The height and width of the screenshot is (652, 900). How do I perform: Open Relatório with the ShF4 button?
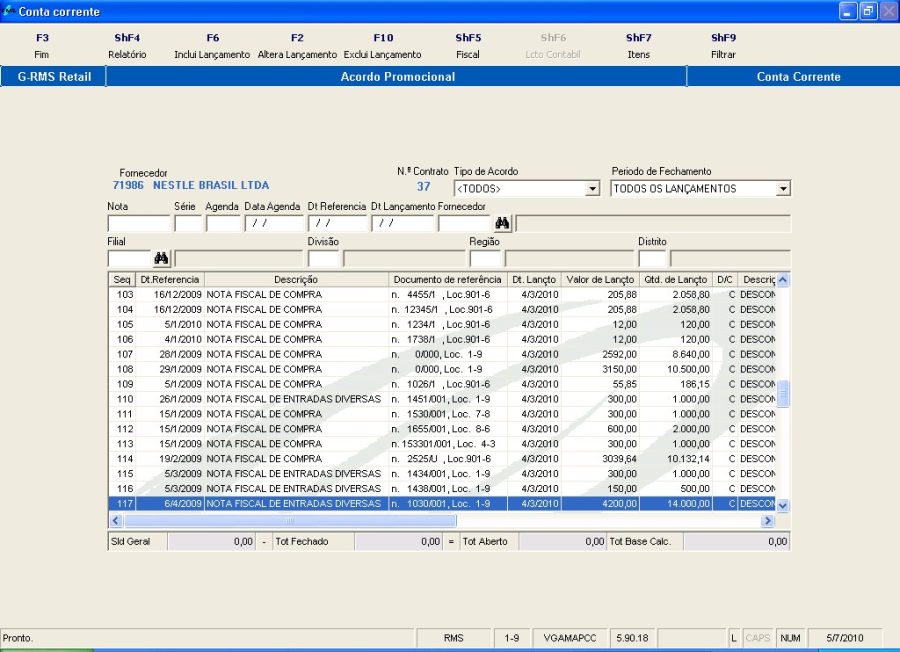coord(127,46)
